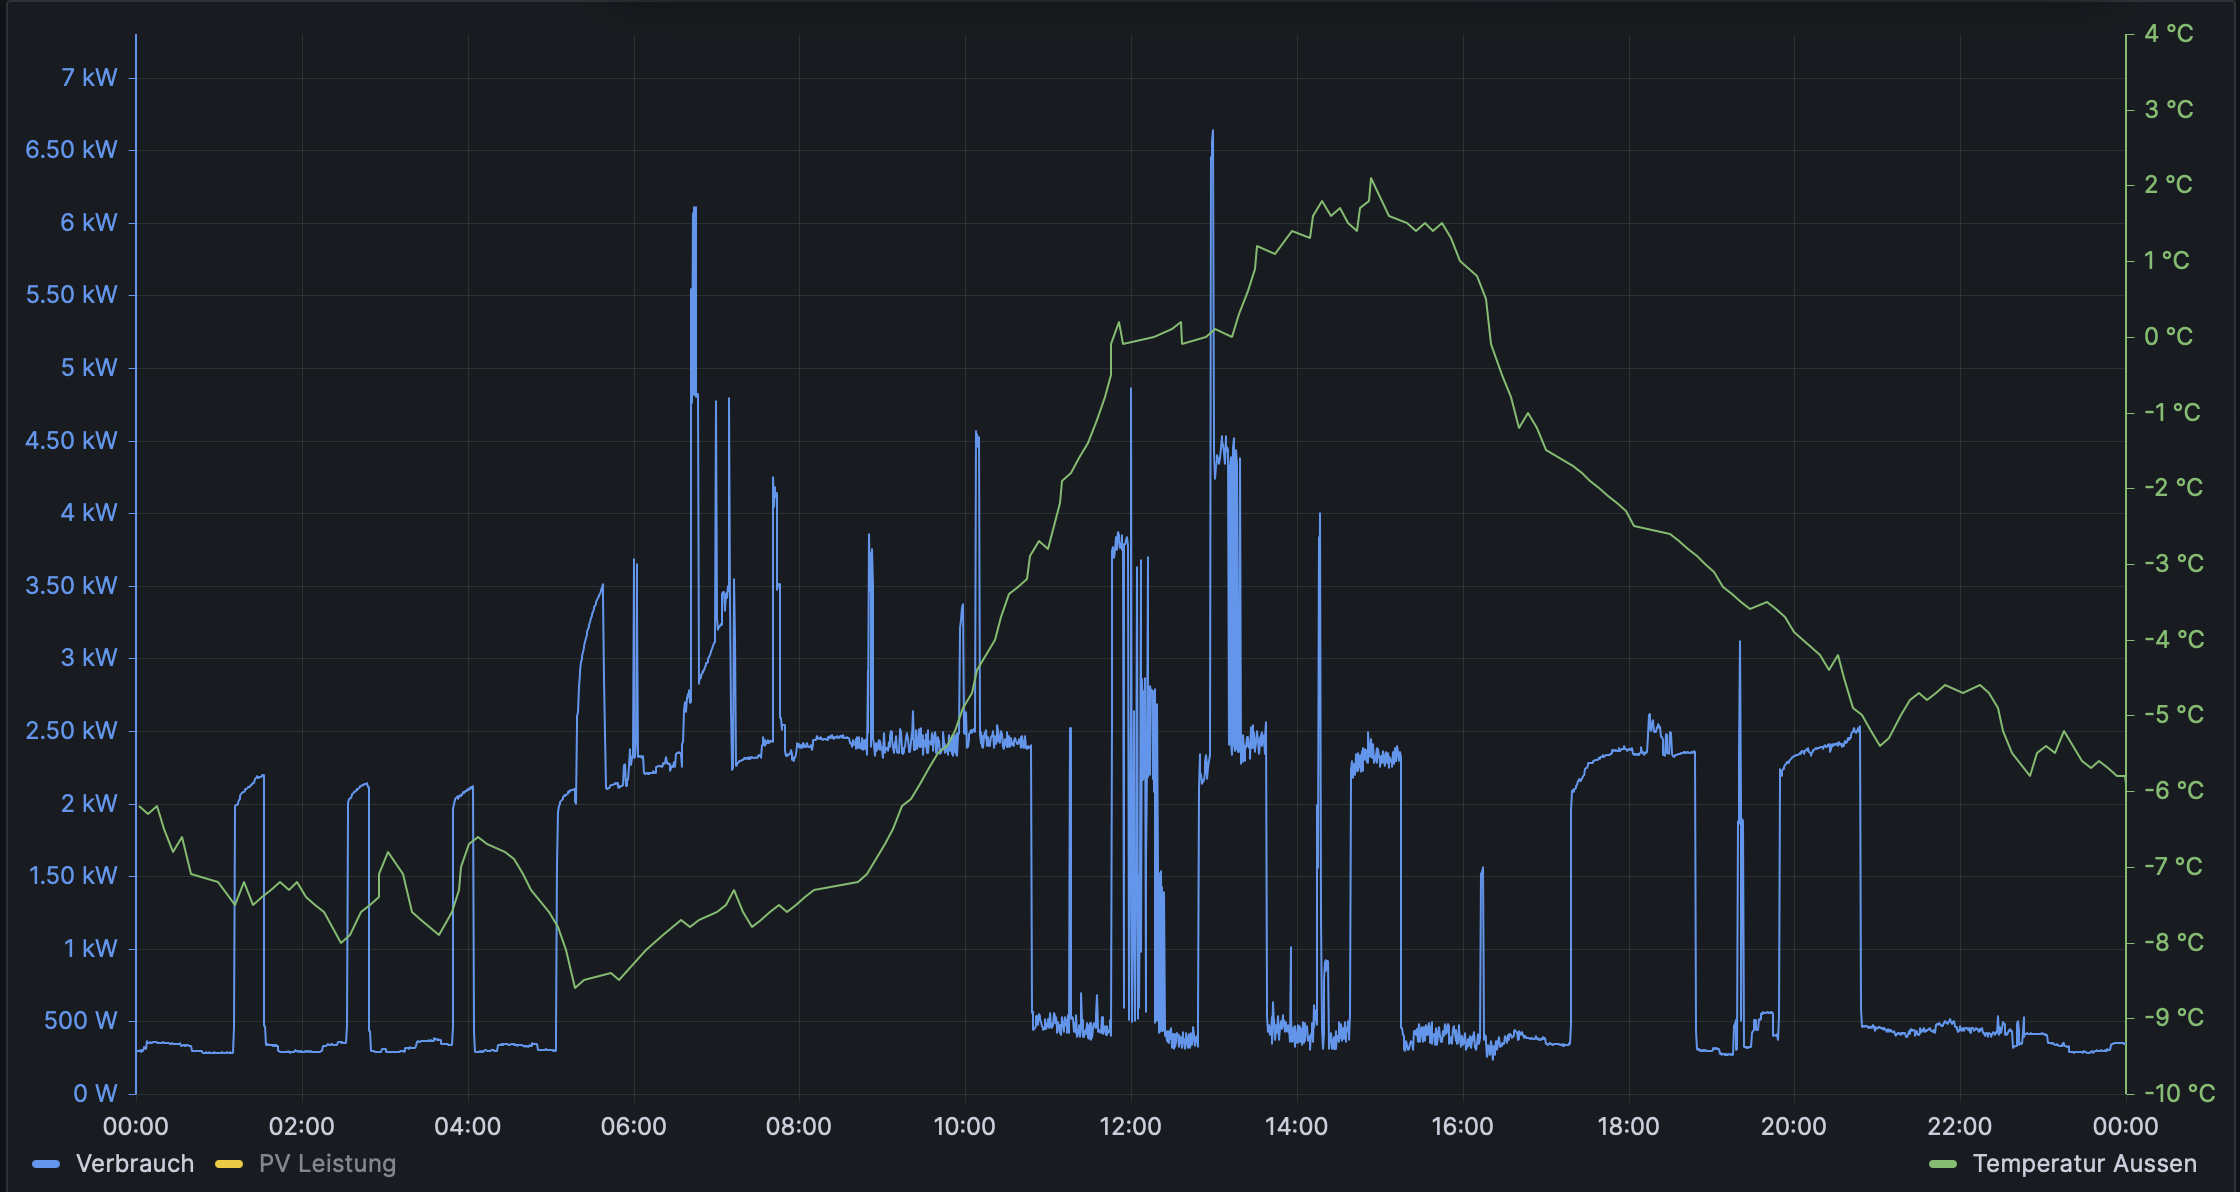Click the 0 W axis label
2240x1192 pixels.
(95, 1093)
